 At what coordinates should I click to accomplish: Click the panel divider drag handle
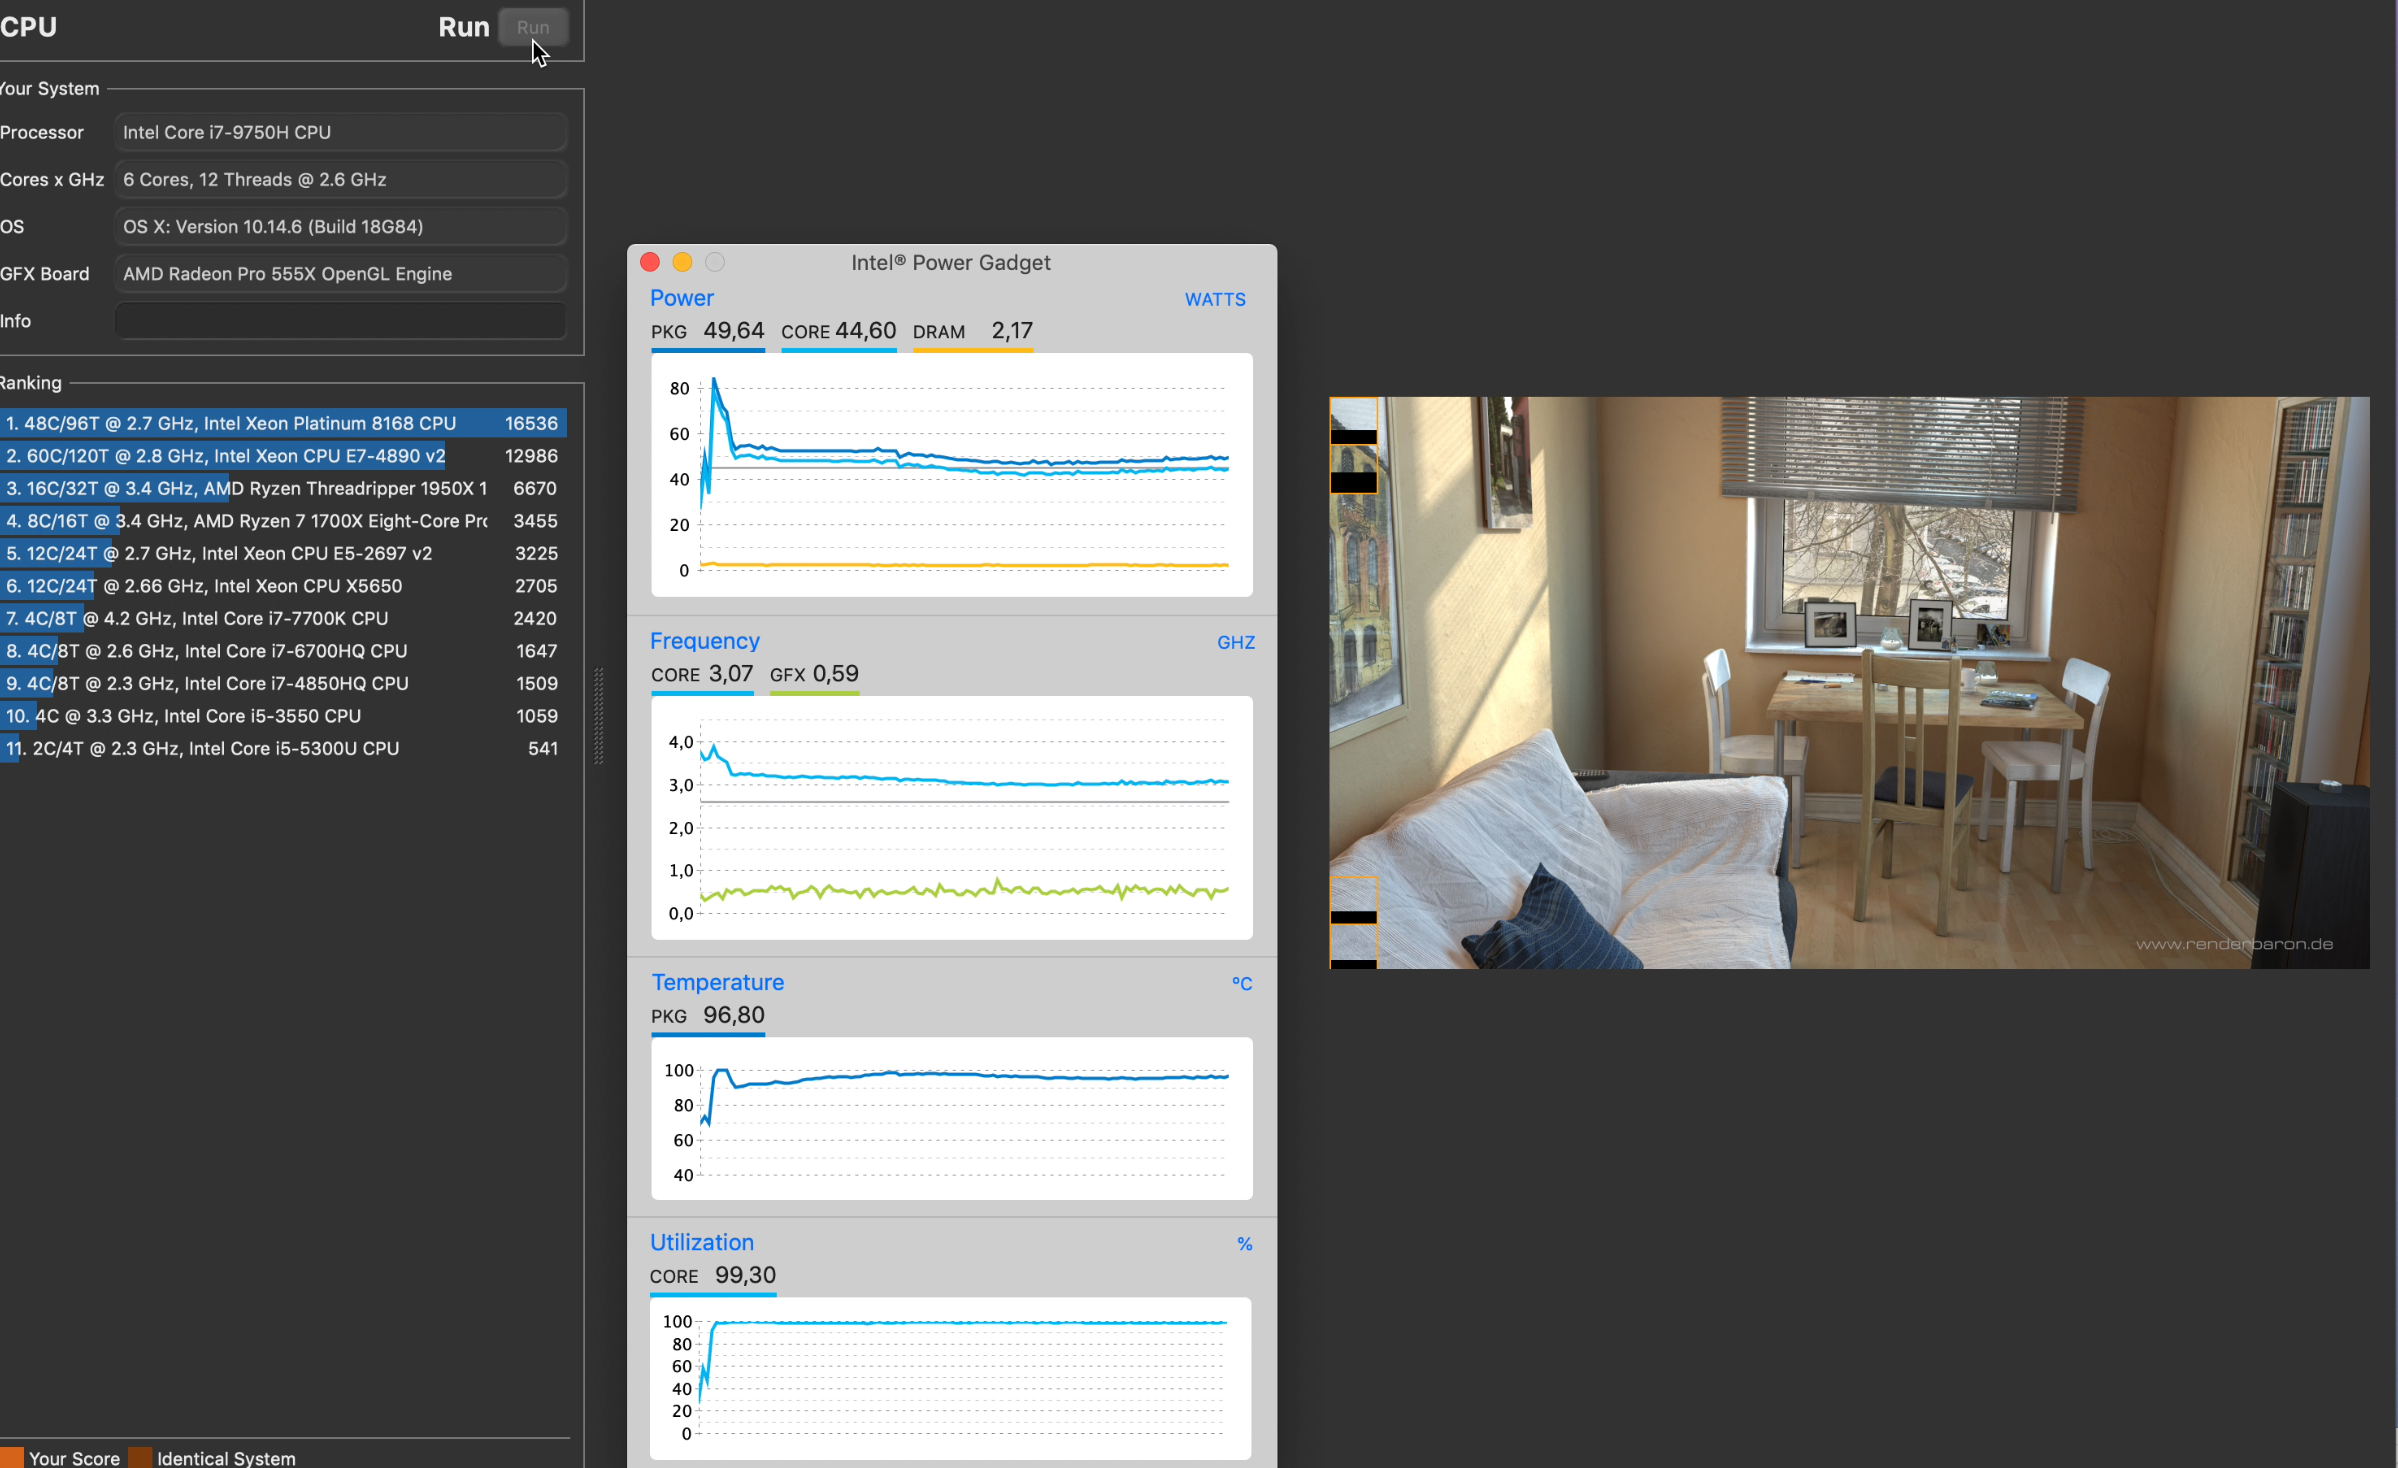(599, 716)
